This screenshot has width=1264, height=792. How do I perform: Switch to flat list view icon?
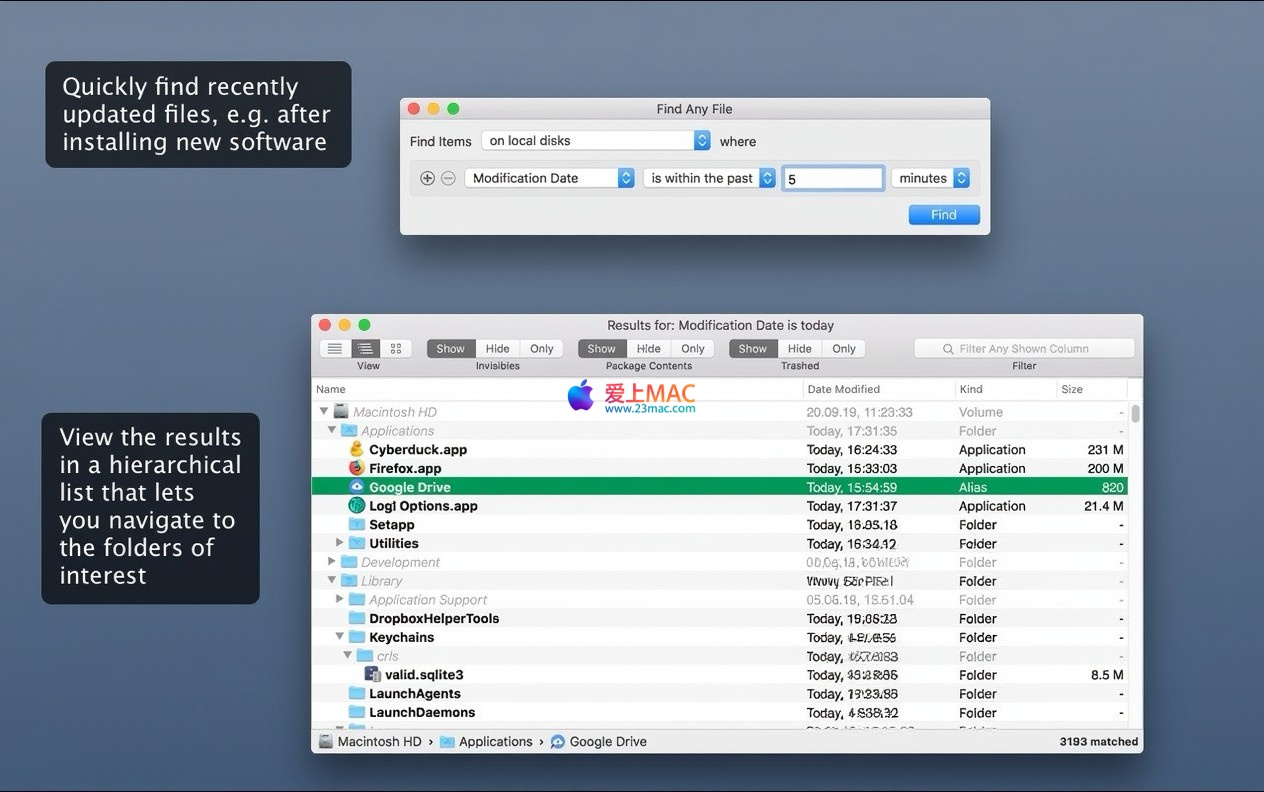(335, 349)
